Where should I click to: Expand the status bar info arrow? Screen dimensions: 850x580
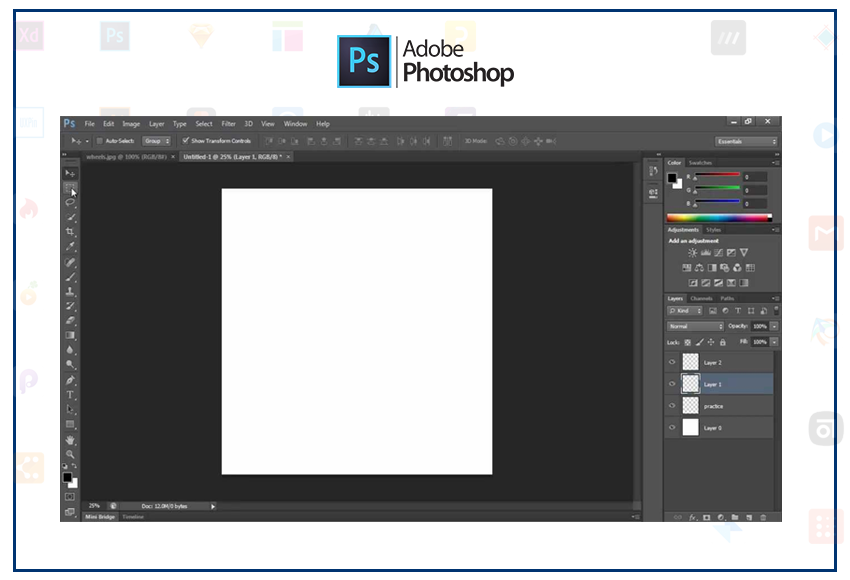pyautogui.click(x=213, y=506)
